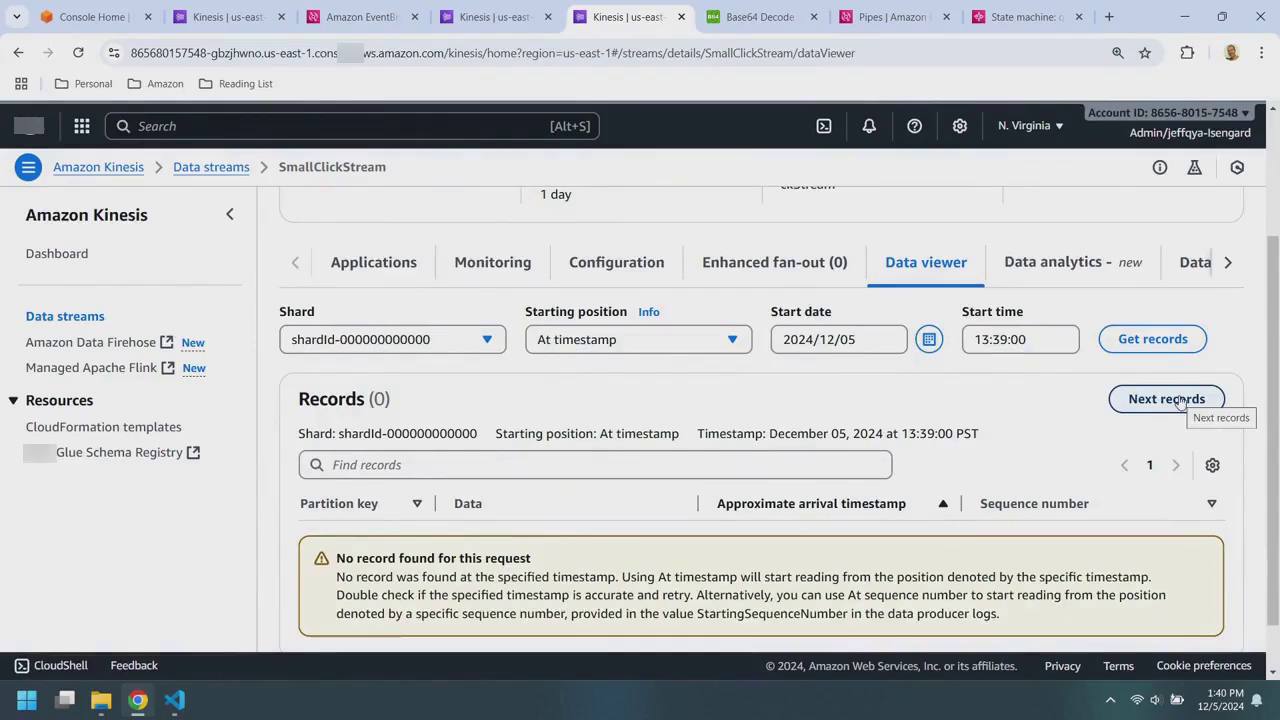Open the Start date calendar picker

pos(929,339)
